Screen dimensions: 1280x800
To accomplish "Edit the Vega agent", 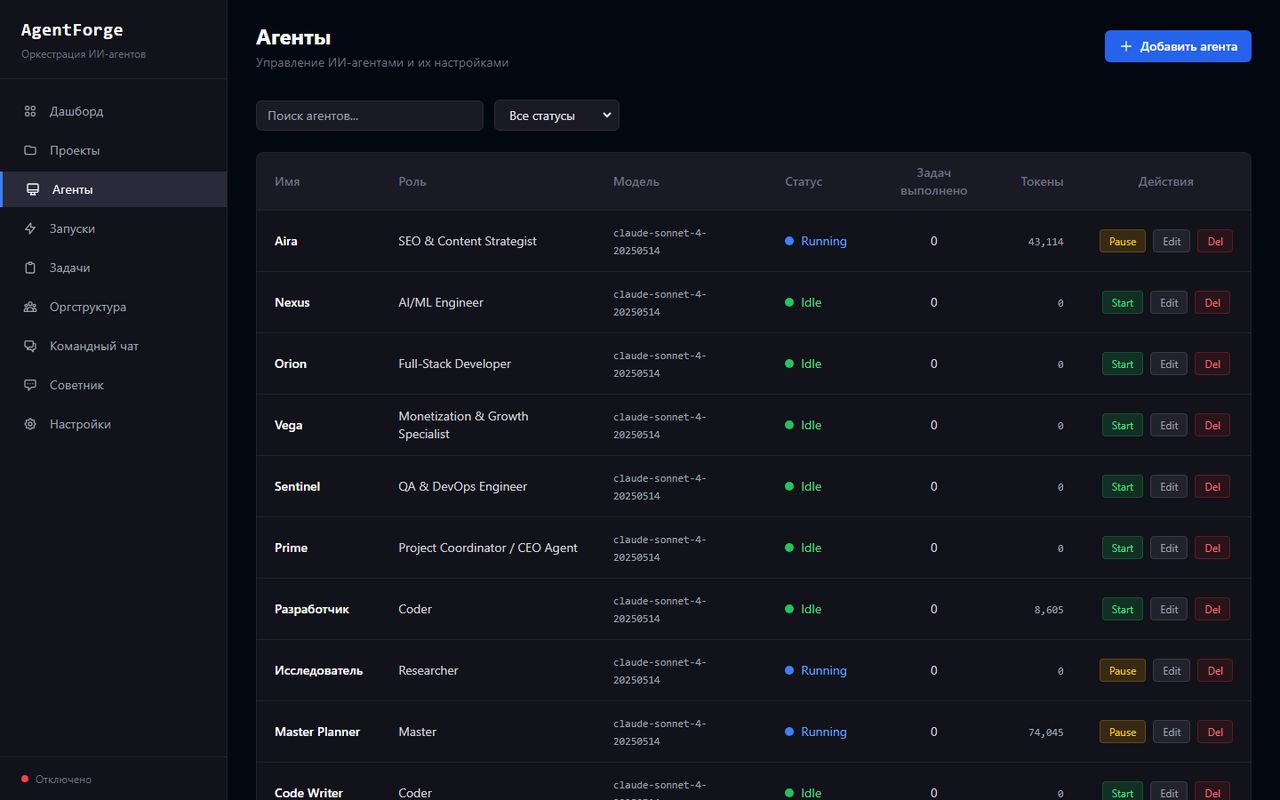I will 1169,425.
